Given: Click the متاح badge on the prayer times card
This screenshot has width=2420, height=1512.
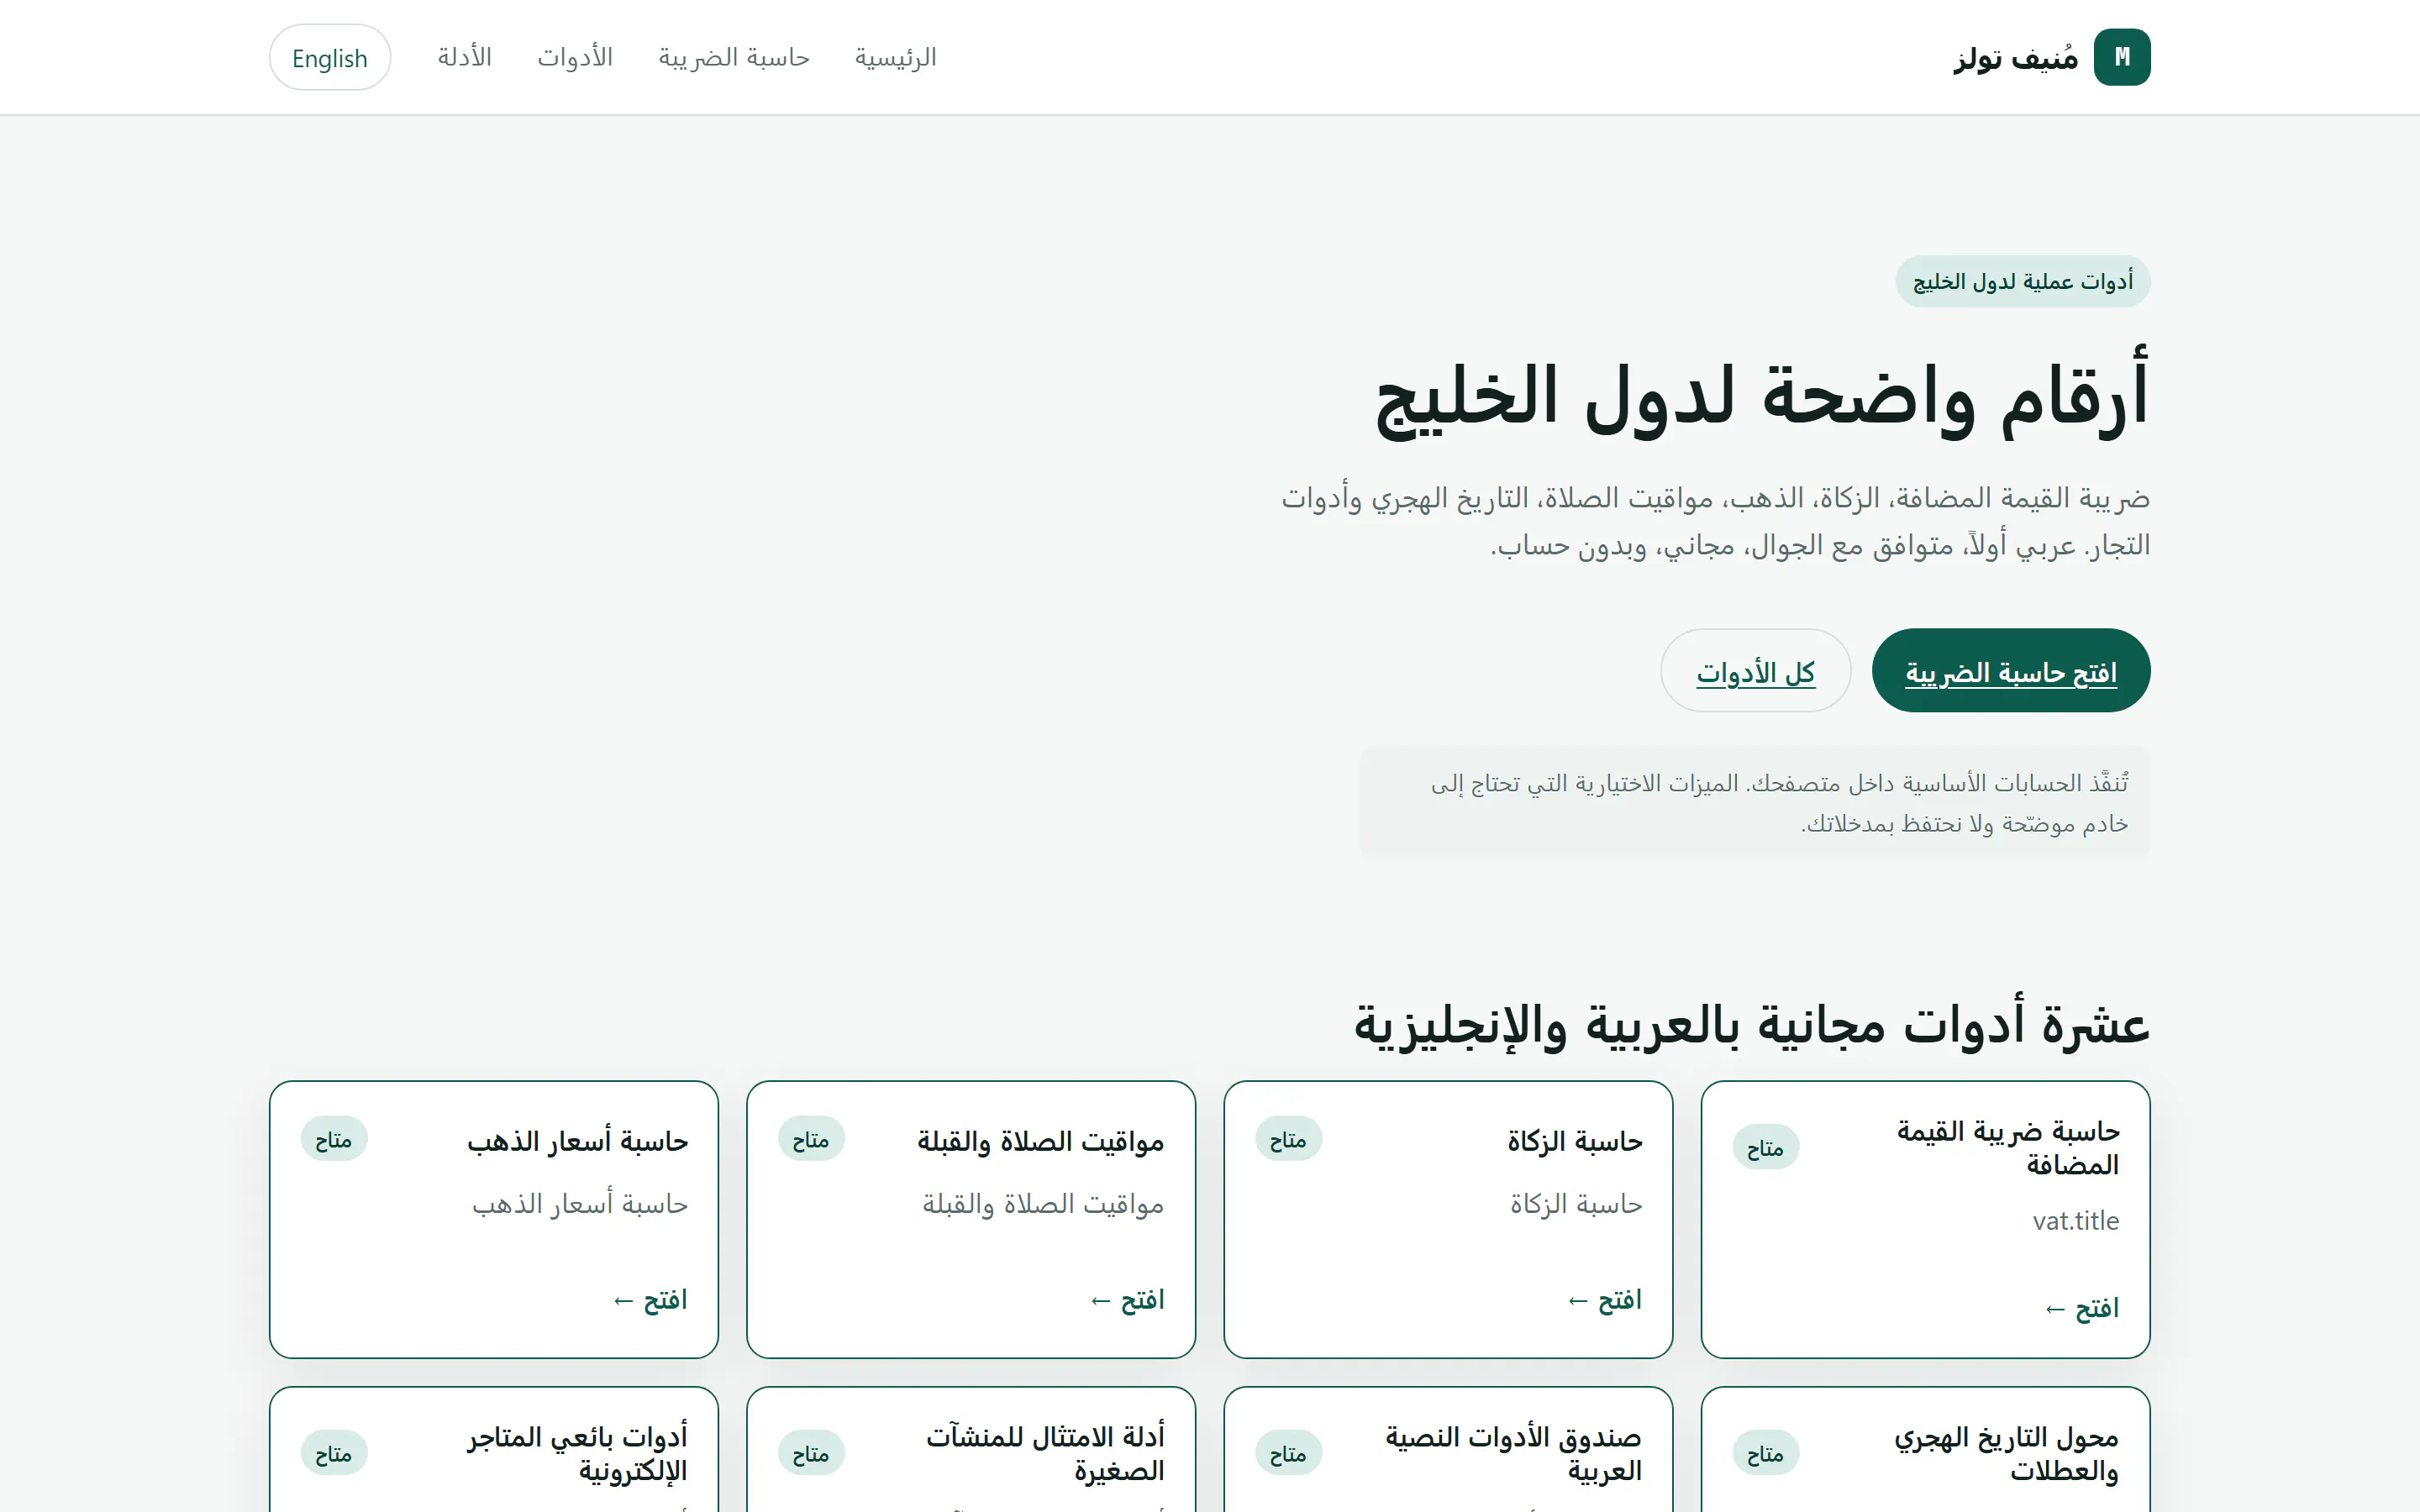Looking at the screenshot, I should [x=811, y=1139].
